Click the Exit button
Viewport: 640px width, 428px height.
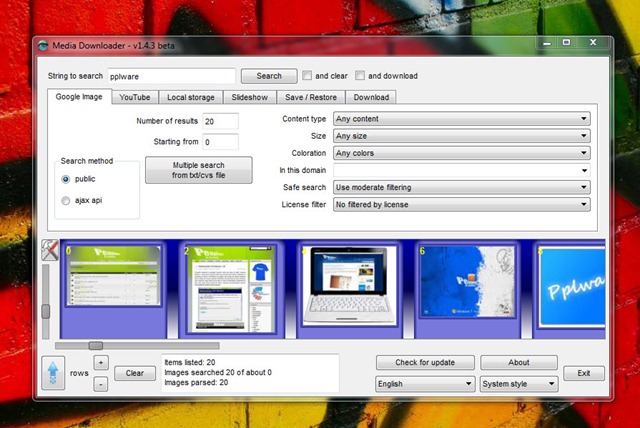(x=584, y=373)
